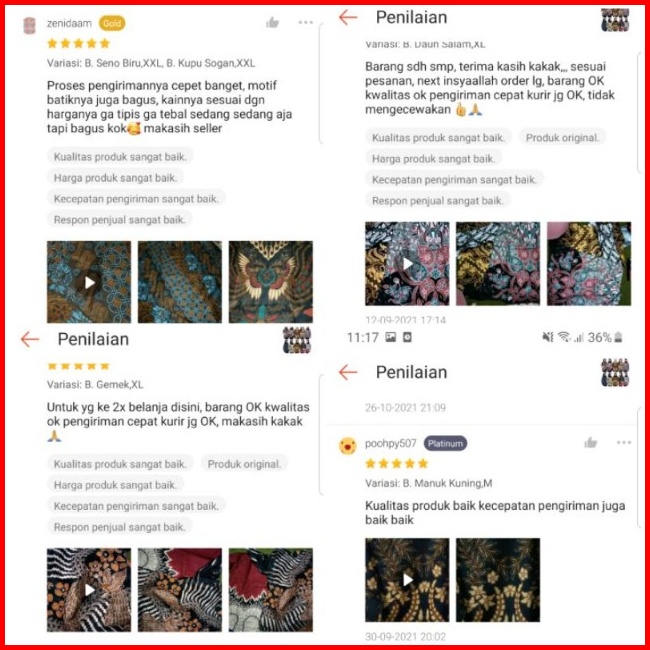Image resolution: width=650 pixels, height=650 pixels.
Task: Play video in B. Daun Salam review
Action: (407, 264)
